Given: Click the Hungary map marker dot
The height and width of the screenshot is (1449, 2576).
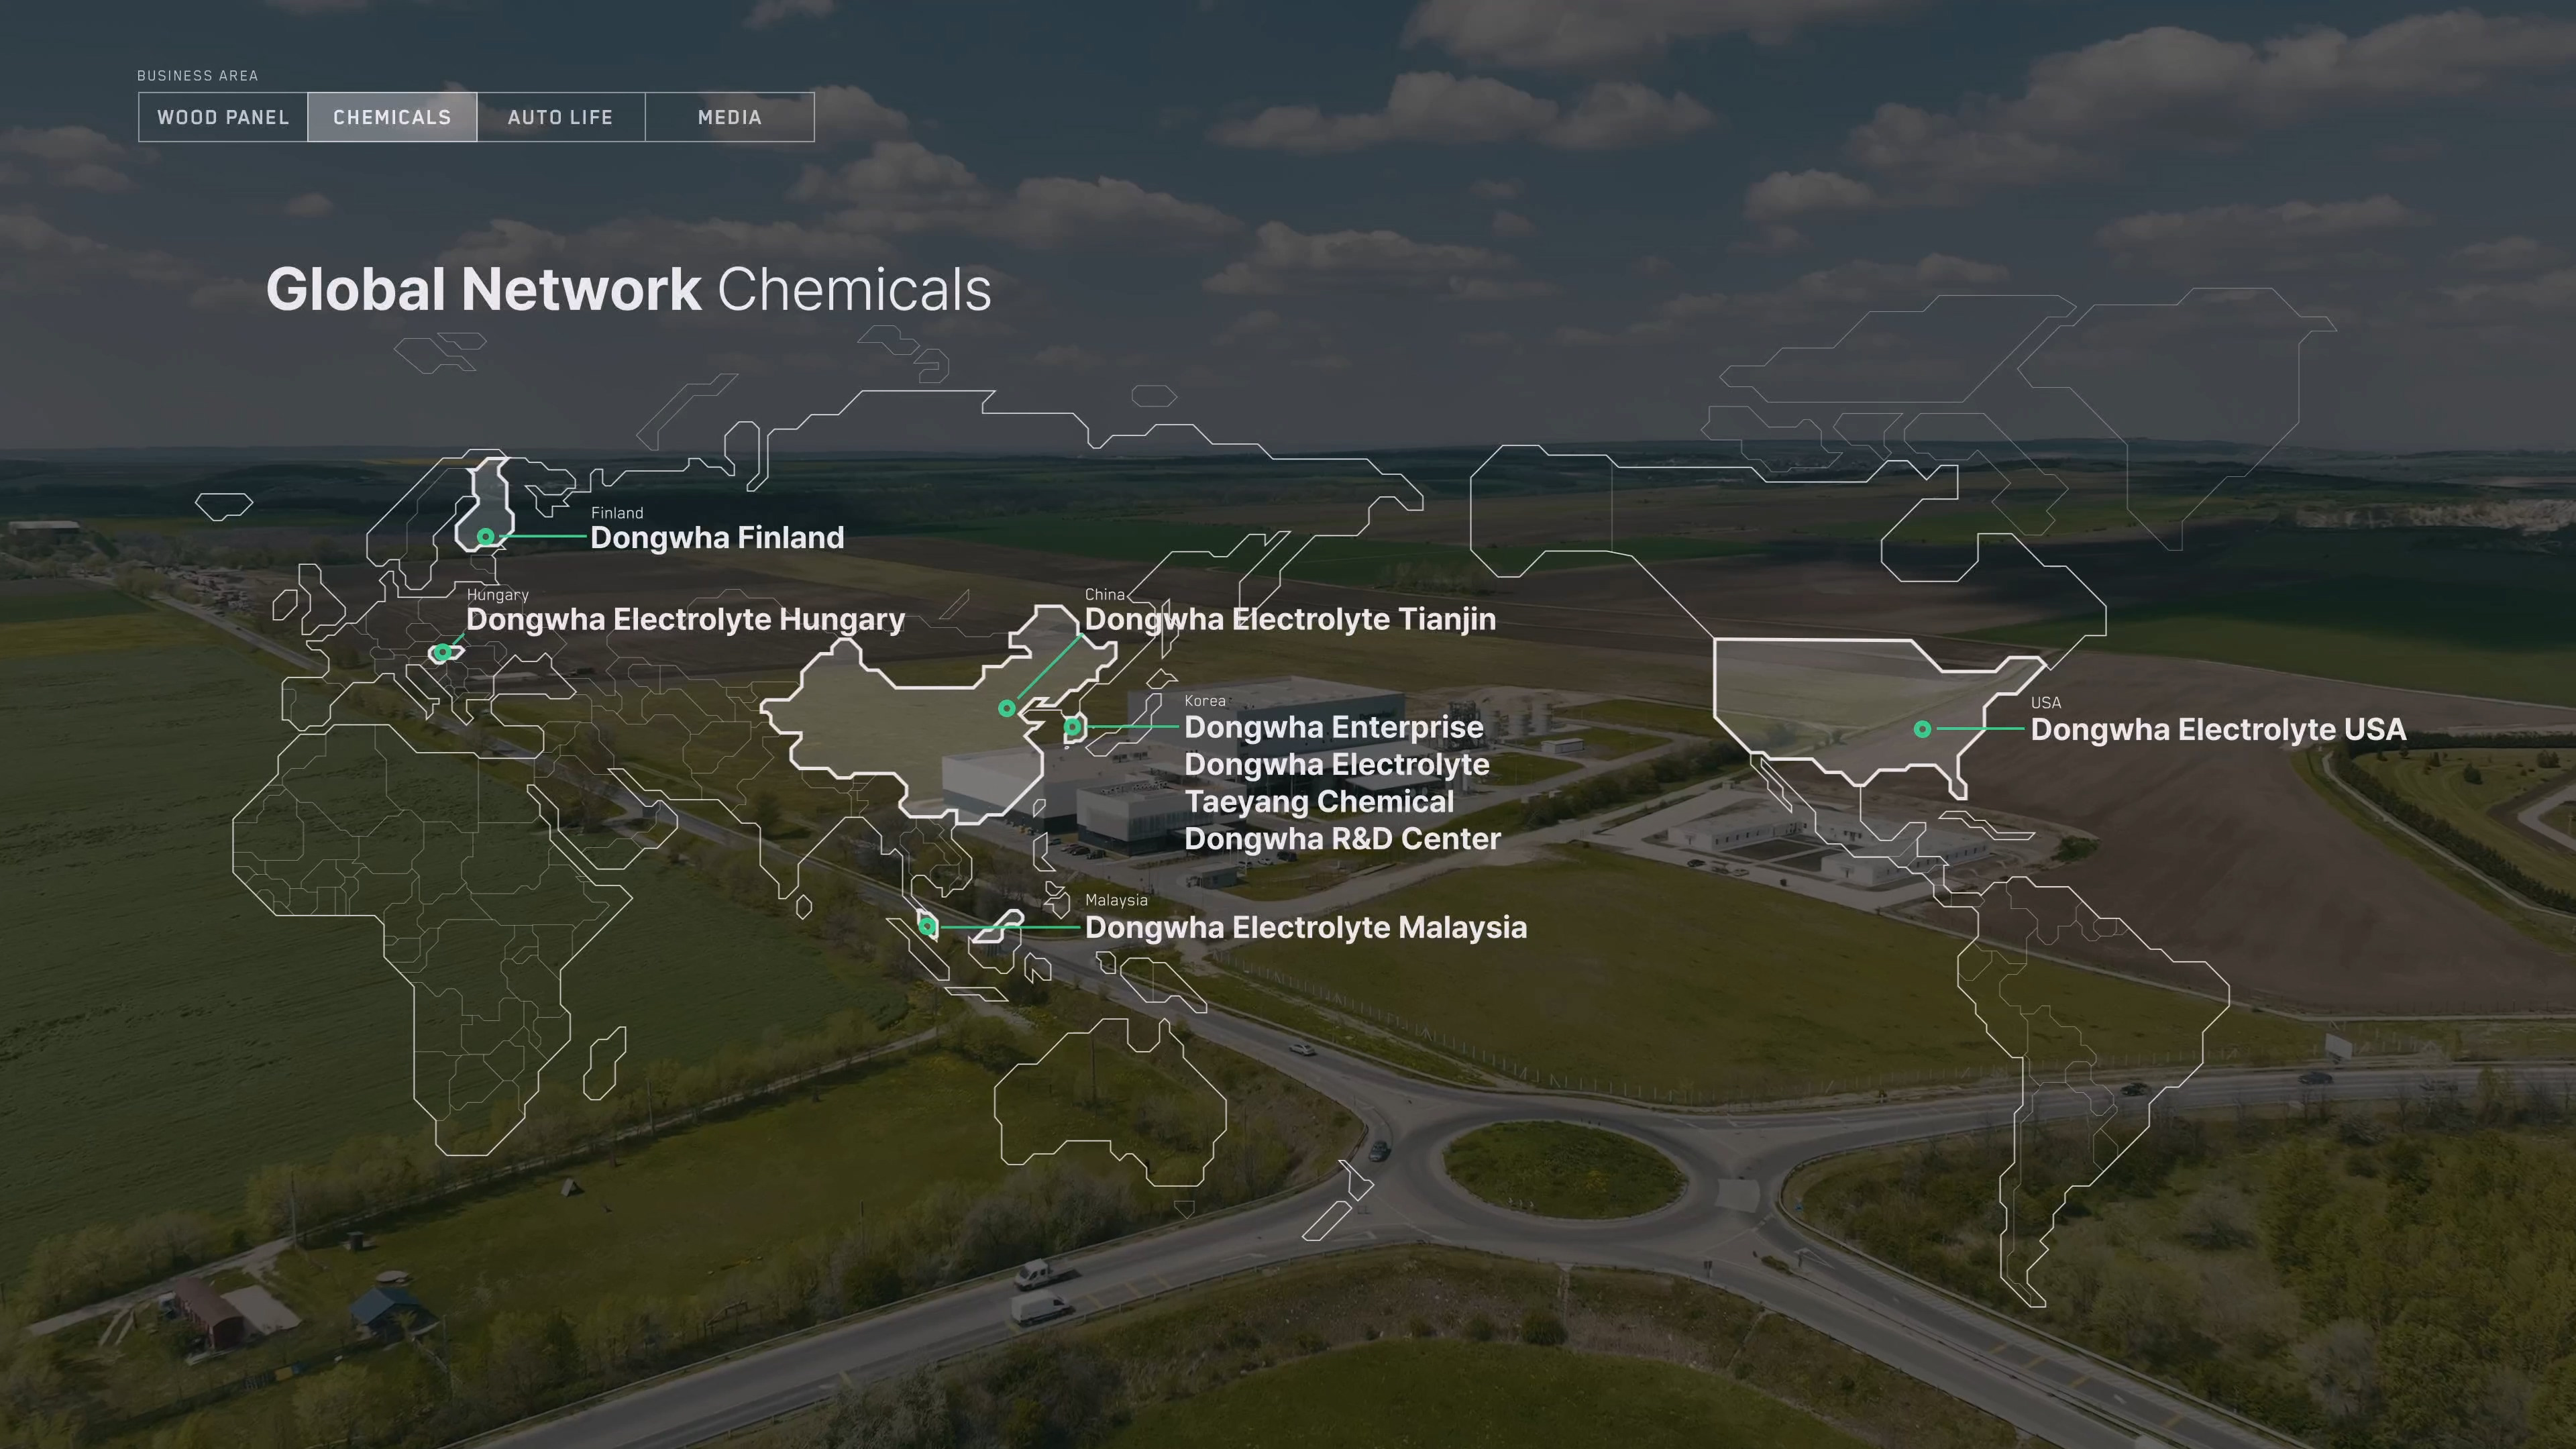Looking at the screenshot, I should coord(442,653).
